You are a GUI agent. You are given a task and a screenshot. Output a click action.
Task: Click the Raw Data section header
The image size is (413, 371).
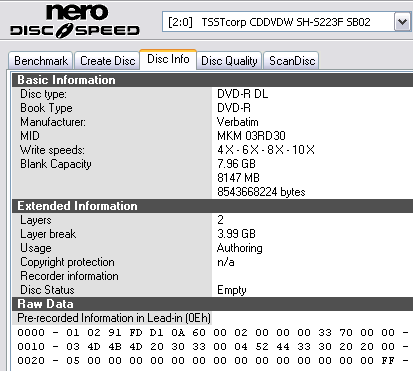click(x=212, y=304)
